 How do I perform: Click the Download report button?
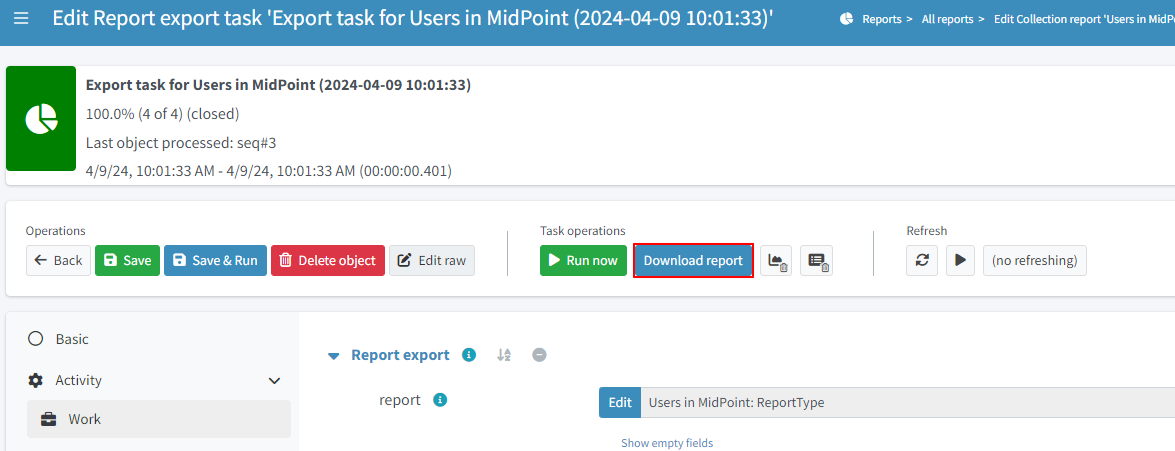(x=693, y=260)
